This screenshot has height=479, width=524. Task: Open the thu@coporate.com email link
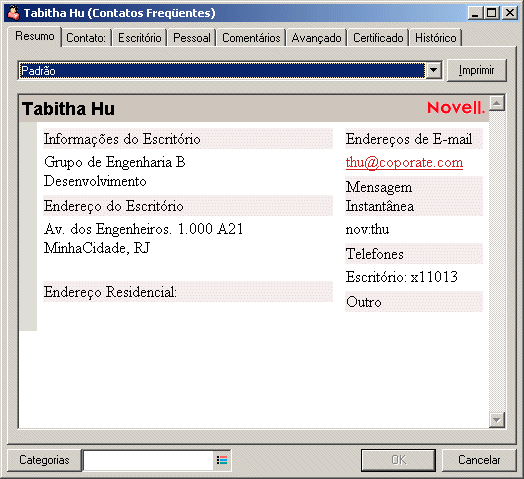click(x=404, y=162)
